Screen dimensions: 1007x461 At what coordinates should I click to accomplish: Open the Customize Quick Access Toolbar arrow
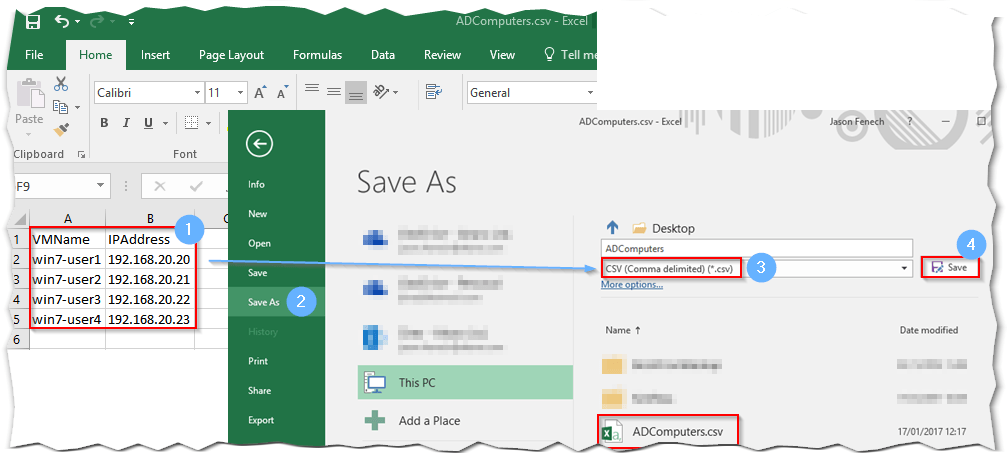pos(131,22)
